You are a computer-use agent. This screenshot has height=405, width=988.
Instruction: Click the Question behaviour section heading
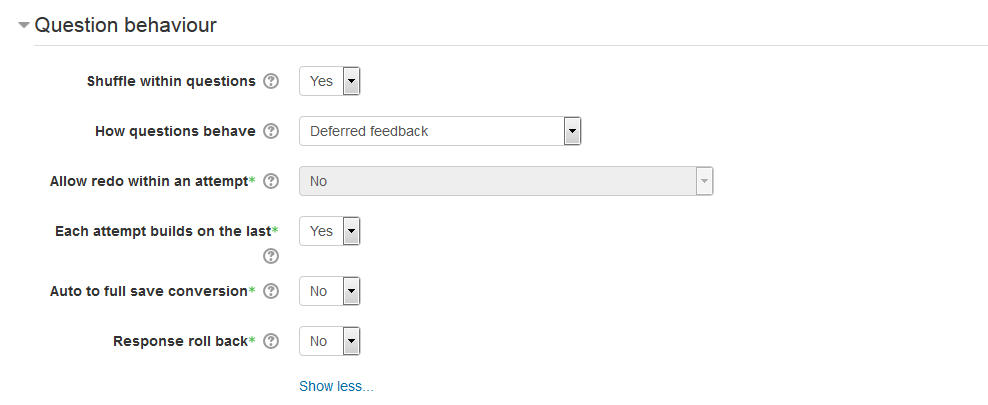point(125,25)
